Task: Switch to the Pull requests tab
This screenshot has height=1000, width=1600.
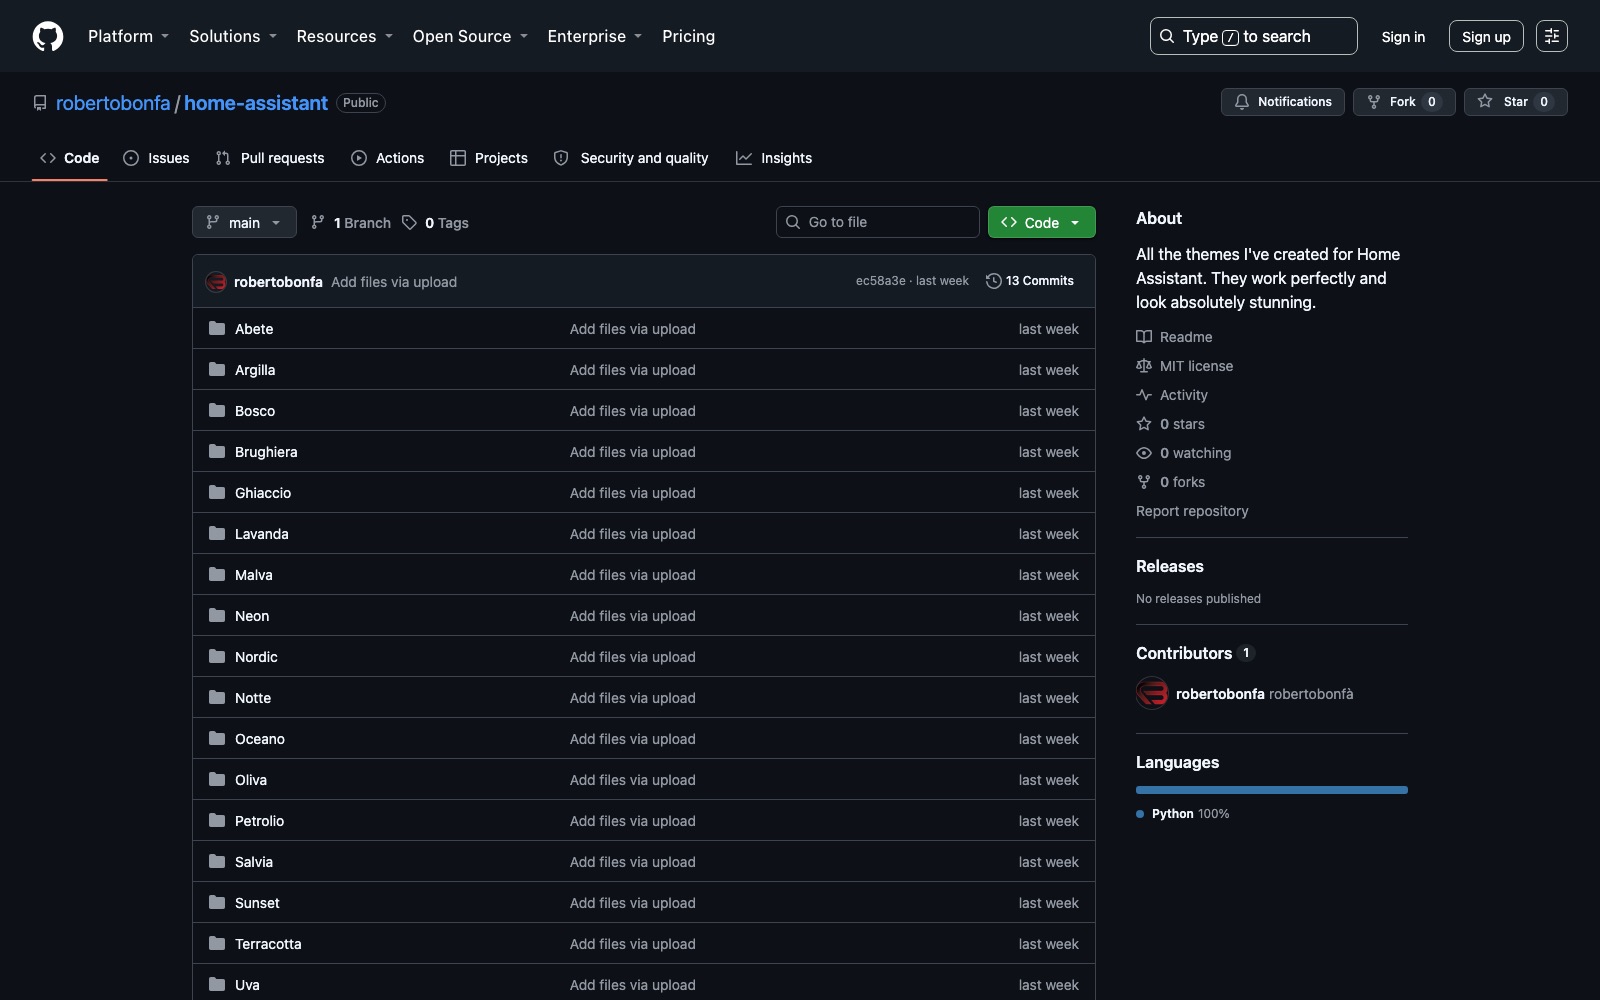Action: 270,158
